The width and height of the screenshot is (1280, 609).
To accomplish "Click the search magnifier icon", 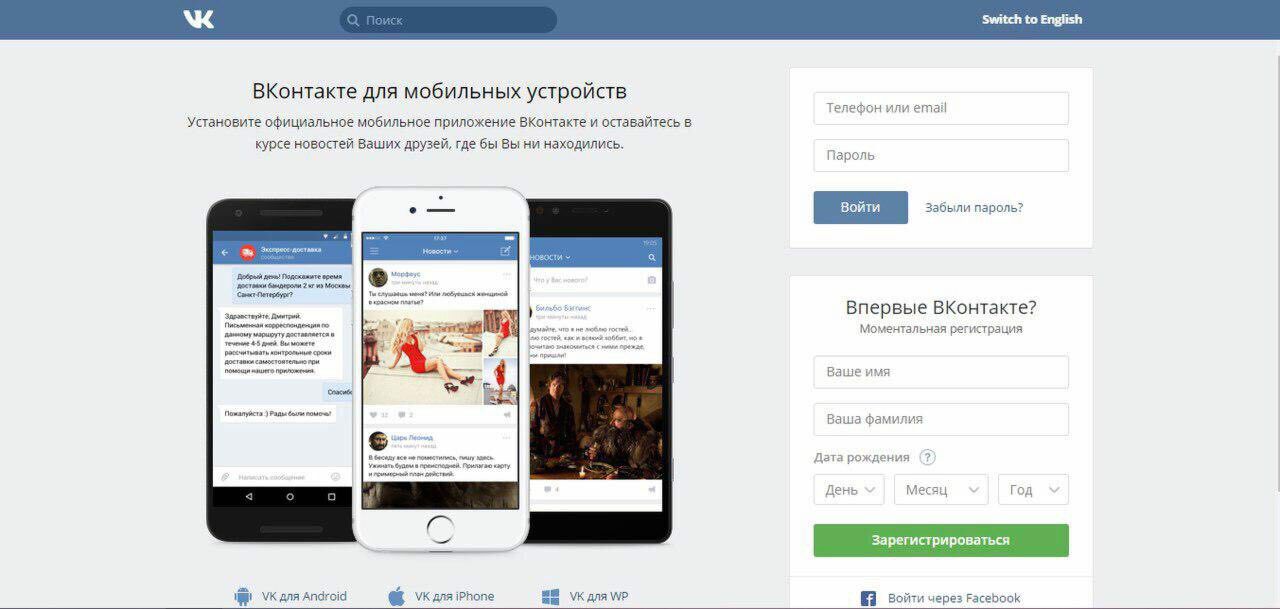I will [x=352, y=20].
